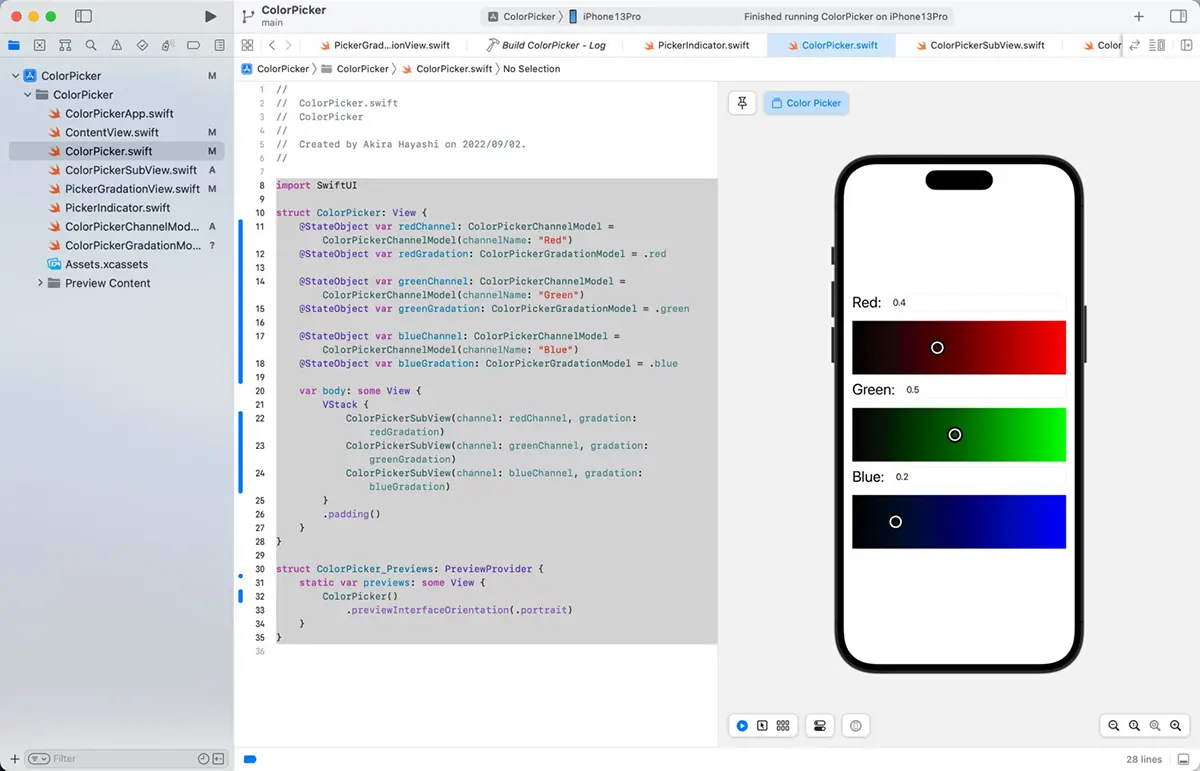The image size is (1200, 771).
Task: Open the iPhone13Pro run destination selector
Action: point(611,17)
